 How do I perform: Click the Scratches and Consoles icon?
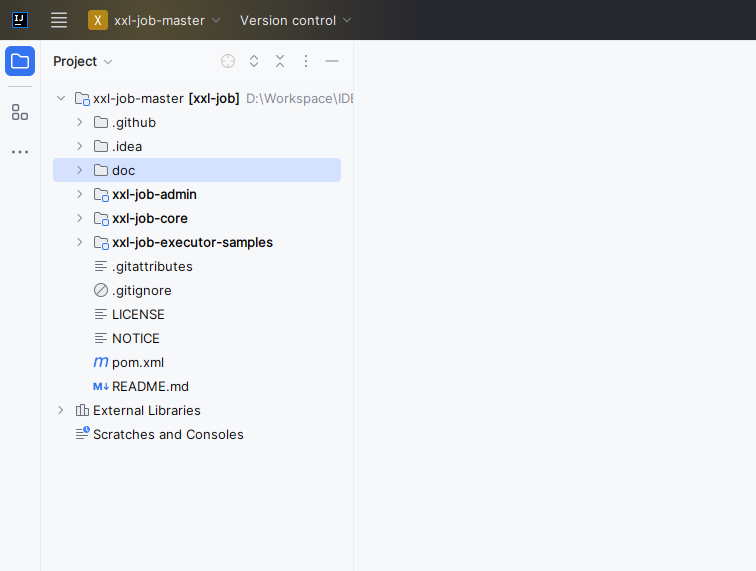[82, 433]
